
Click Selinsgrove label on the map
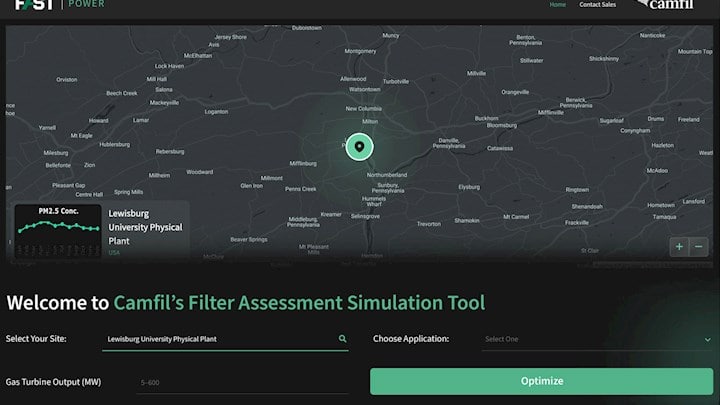tap(371, 216)
